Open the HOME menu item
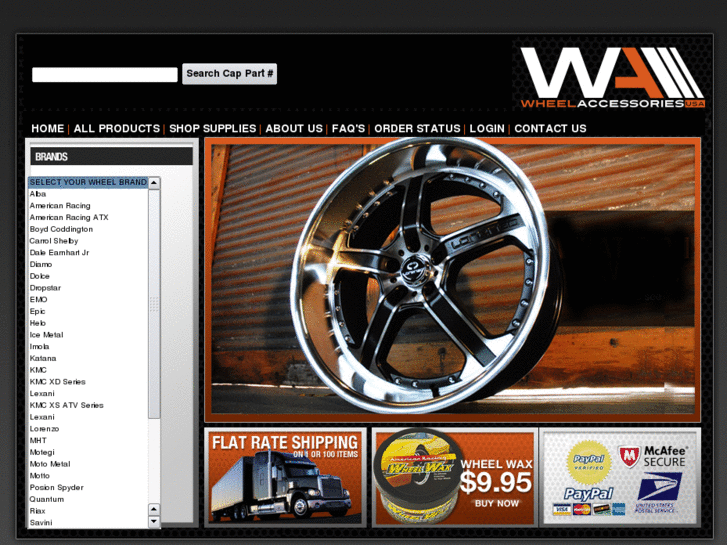This screenshot has width=727, height=545. point(48,128)
